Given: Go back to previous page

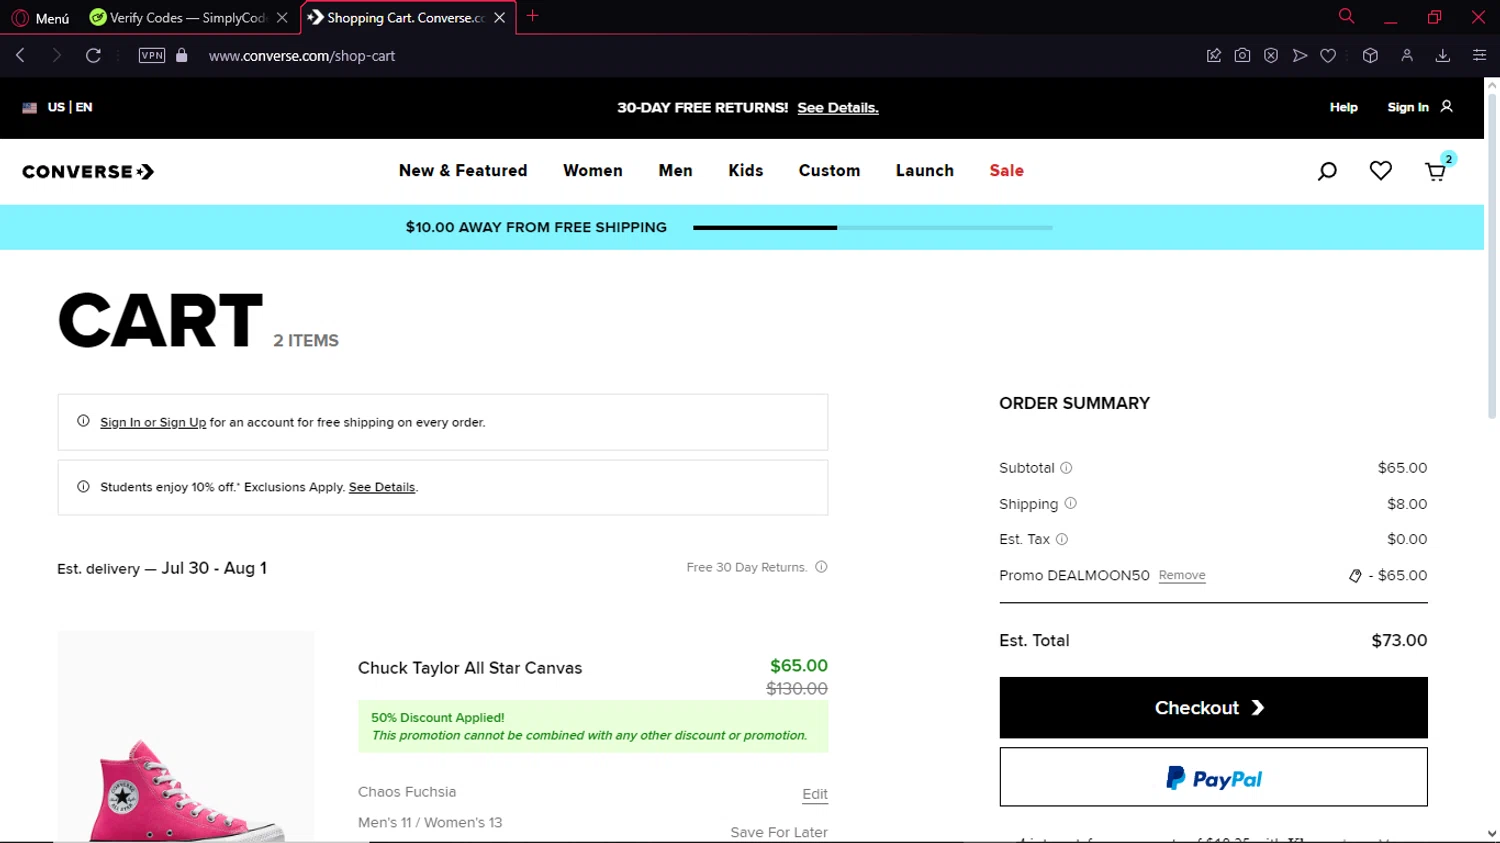Looking at the screenshot, I should click(x=20, y=56).
